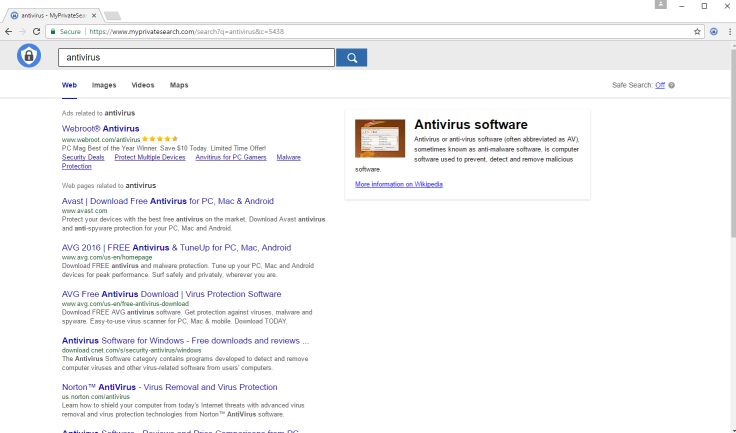Switch to Videos search tab
Image resolution: width=736 pixels, height=433 pixels.
pyautogui.click(x=143, y=85)
